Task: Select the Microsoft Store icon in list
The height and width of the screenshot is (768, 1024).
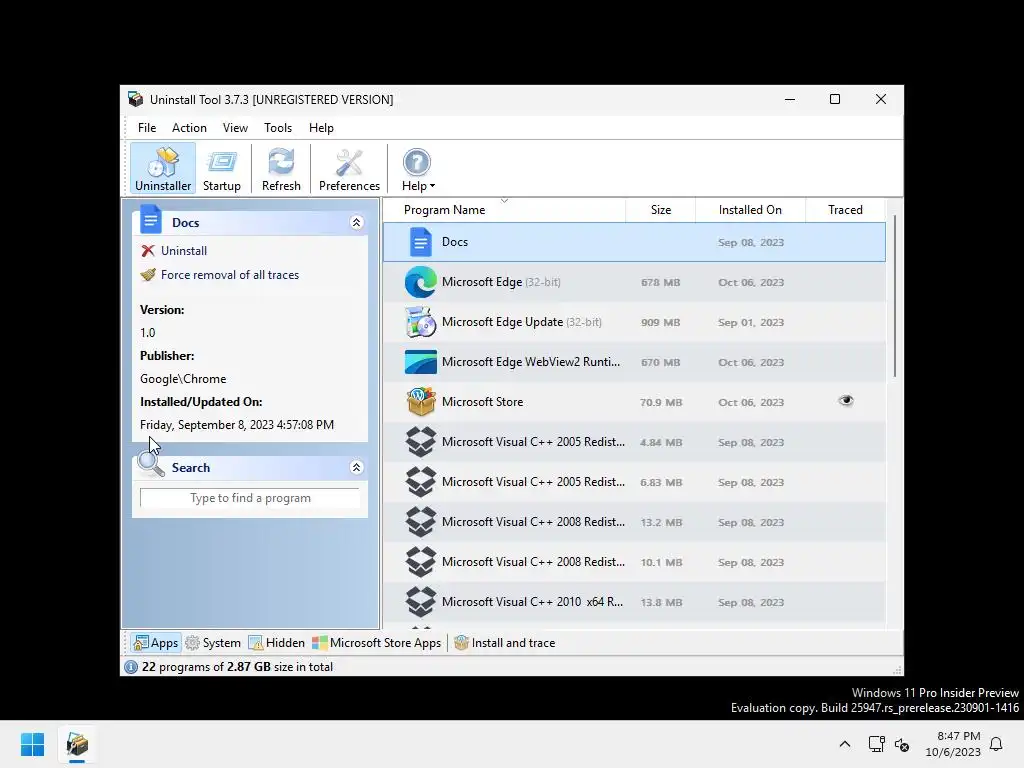Action: pyautogui.click(x=421, y=402)
